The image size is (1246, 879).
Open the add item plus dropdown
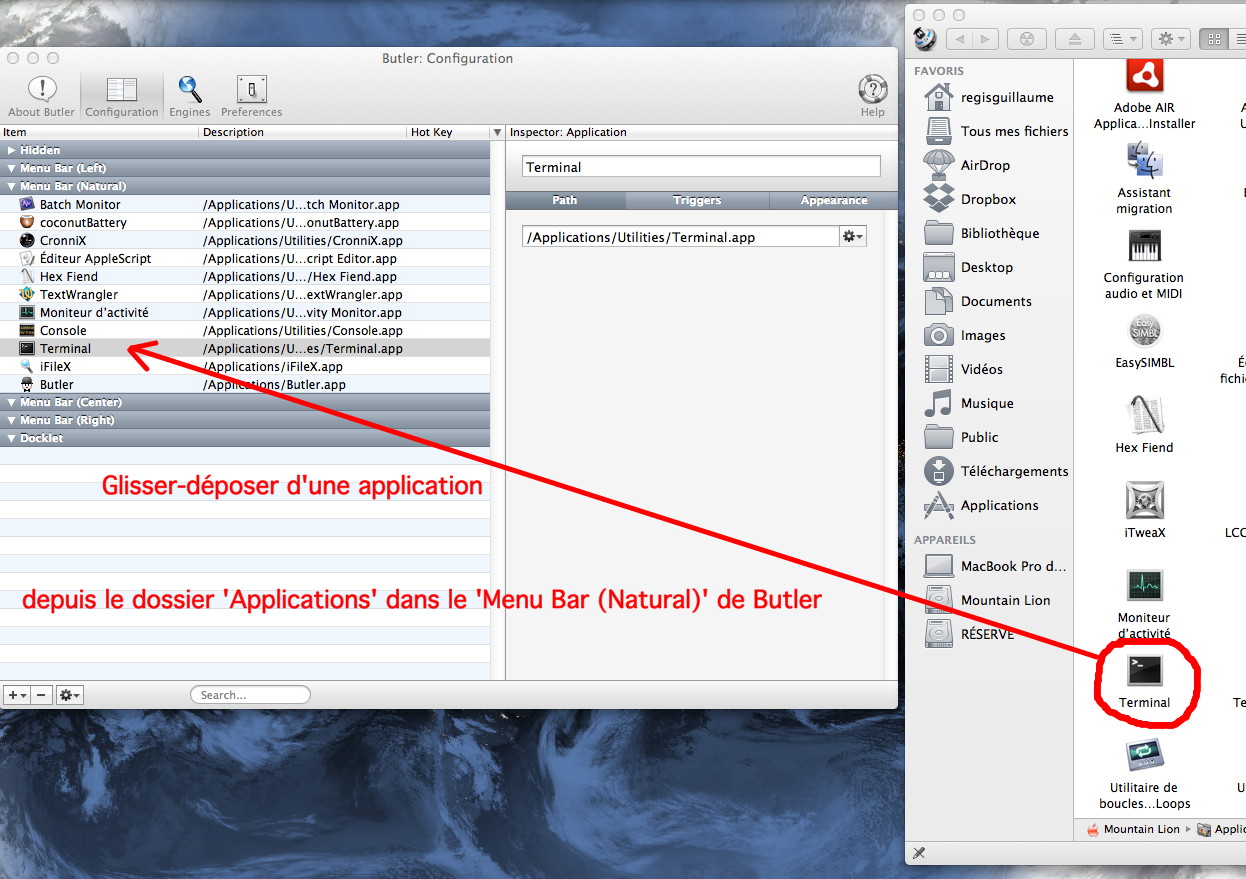(16, 695)
